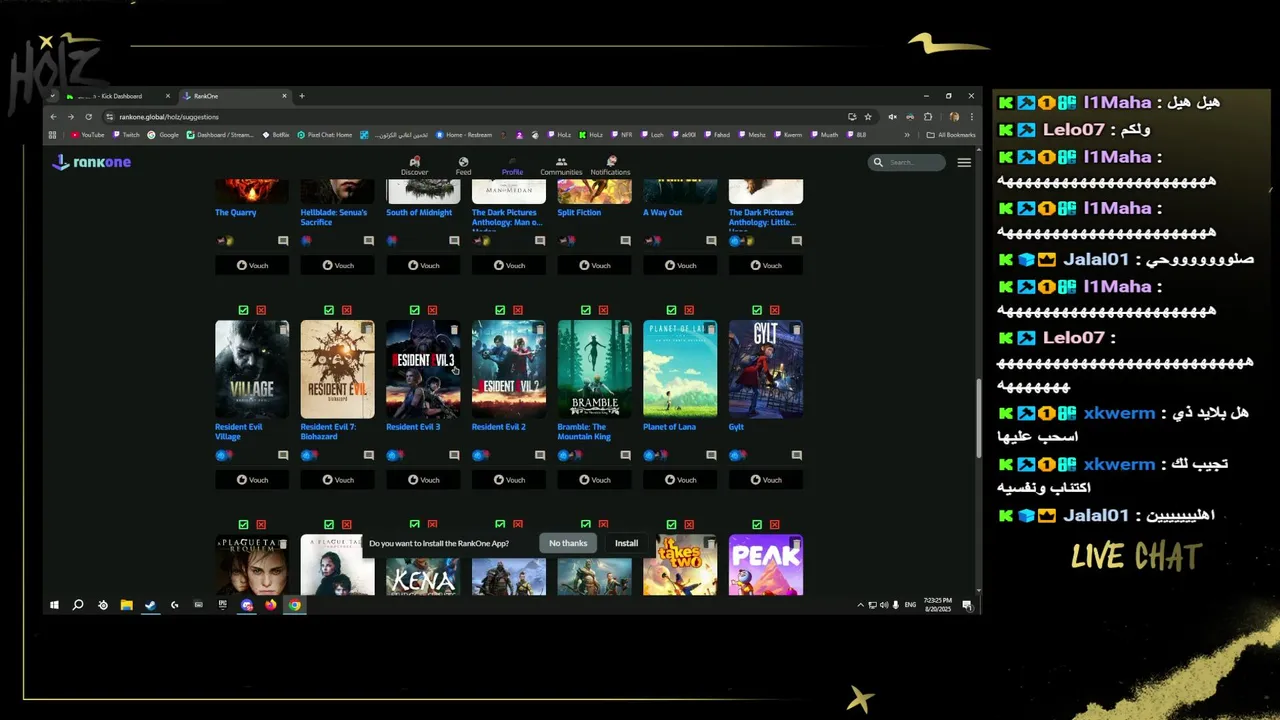
Task: Open the Windows taskbar clock
Action: (x=938, y=605)
